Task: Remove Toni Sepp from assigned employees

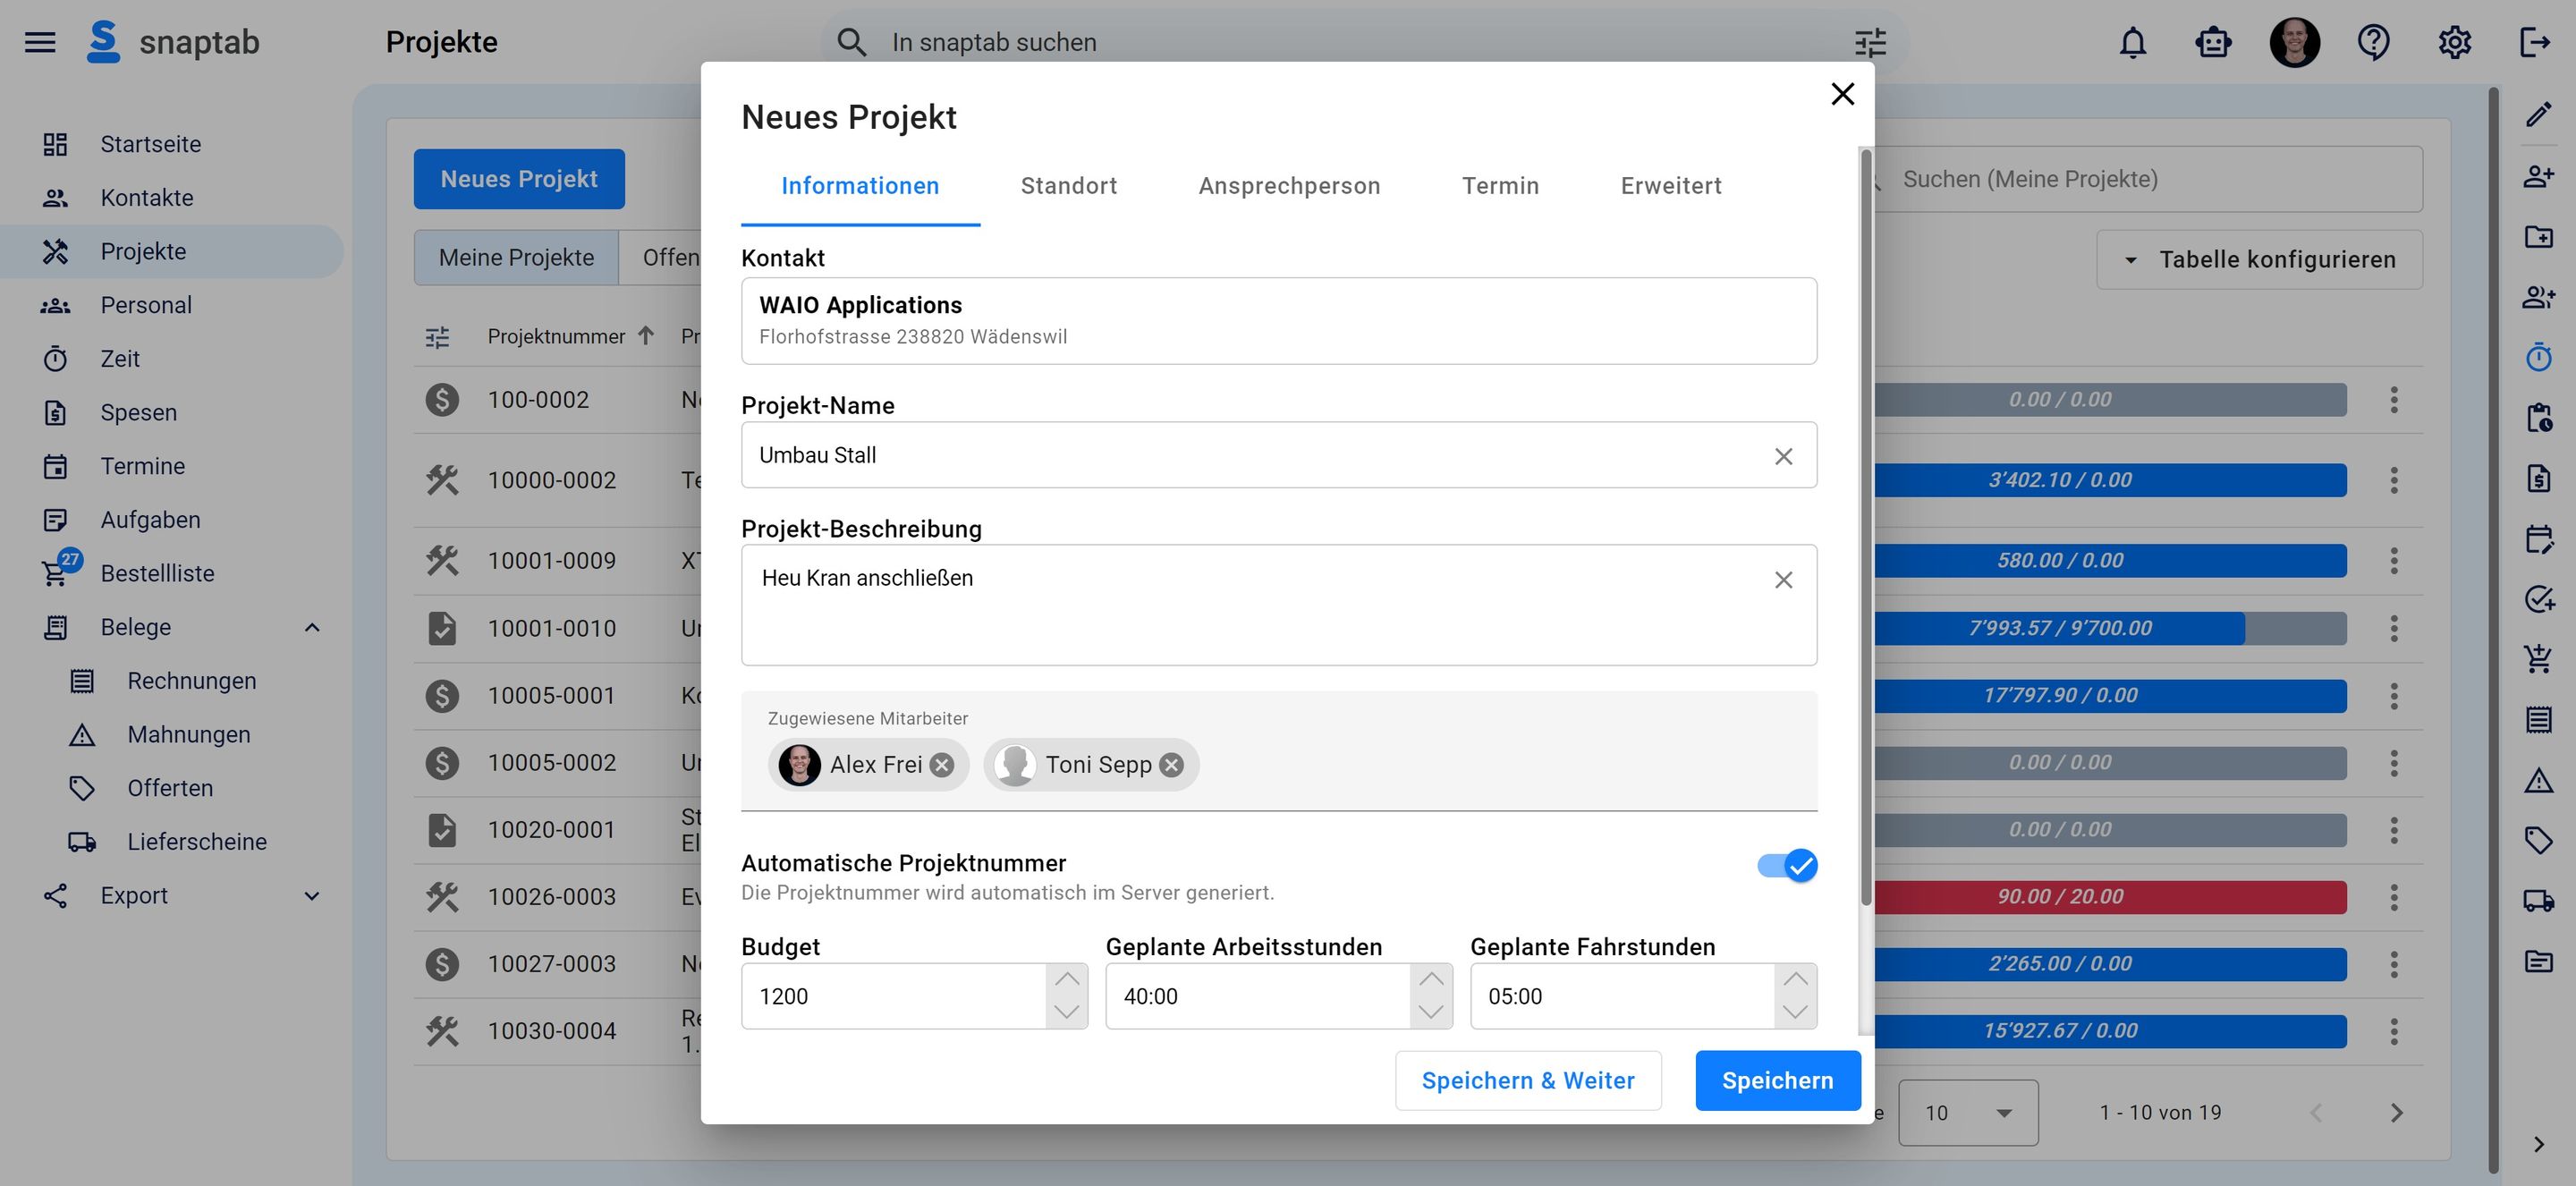Action: [x=1171, y=765]
